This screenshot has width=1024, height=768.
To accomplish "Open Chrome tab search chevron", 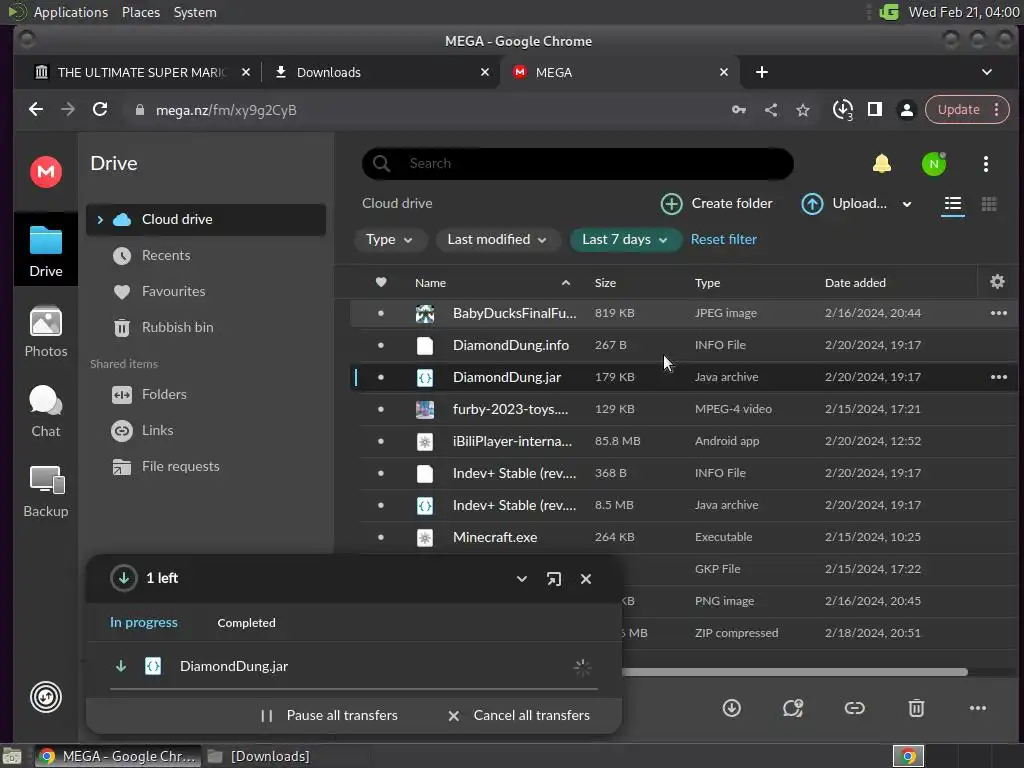I will (x=986, y=72).
